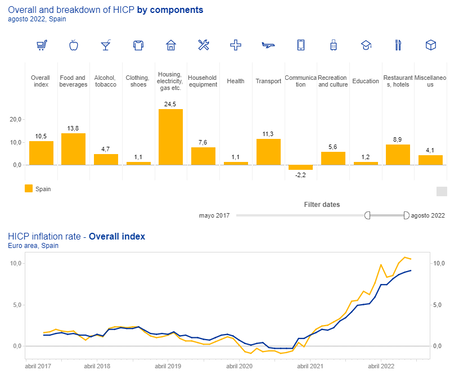
Task: Click the 'Euro area, Spain' subtitle
Action: (33, 246)
